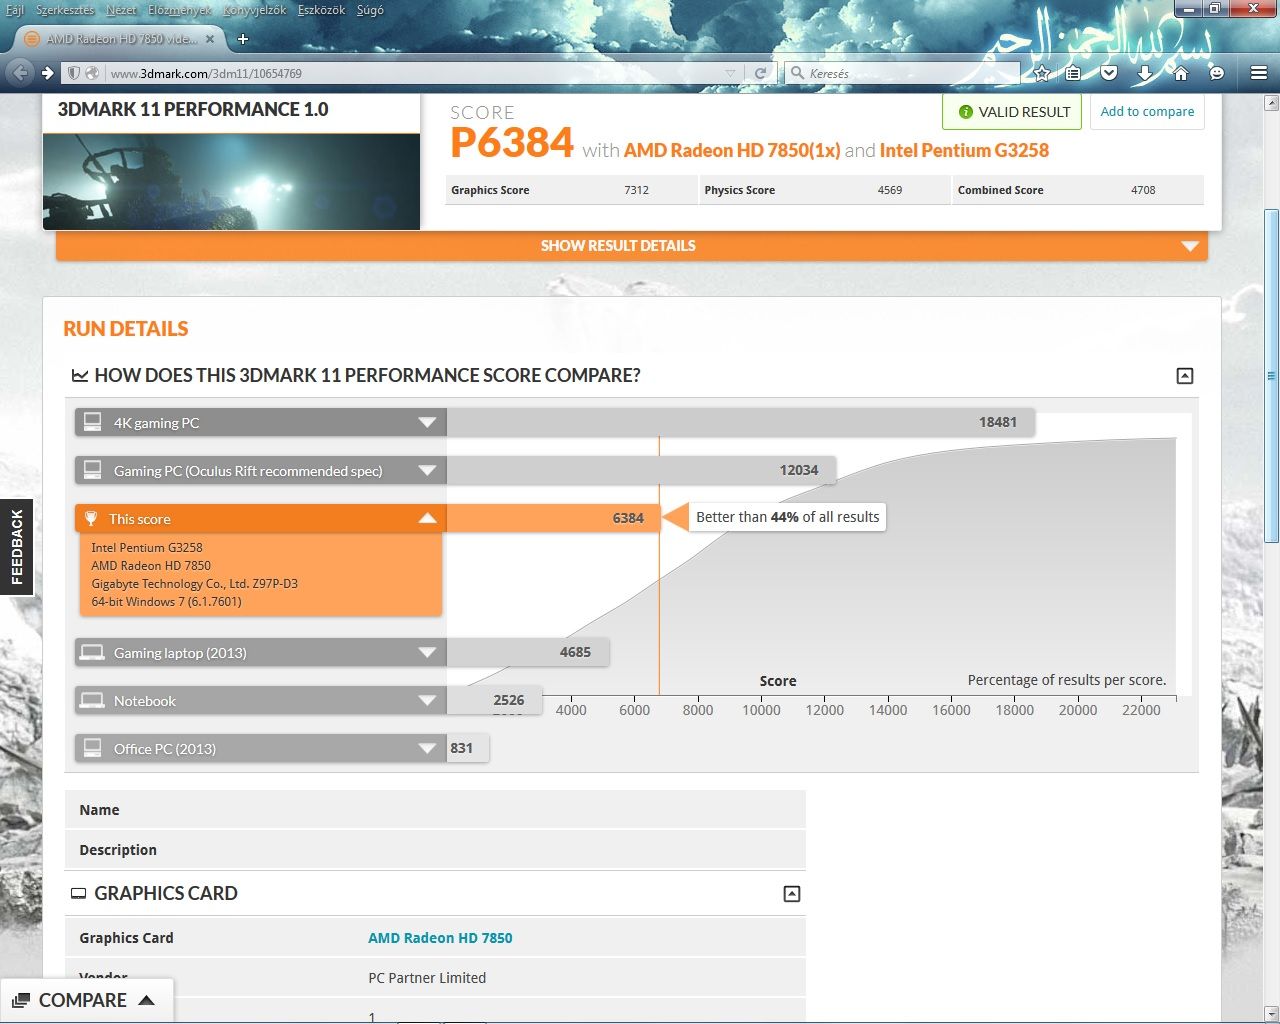Click the Show Result Details bar
Image resolution: width=1280 pixels, height=1024 pixels.
(x=632, y=246)
